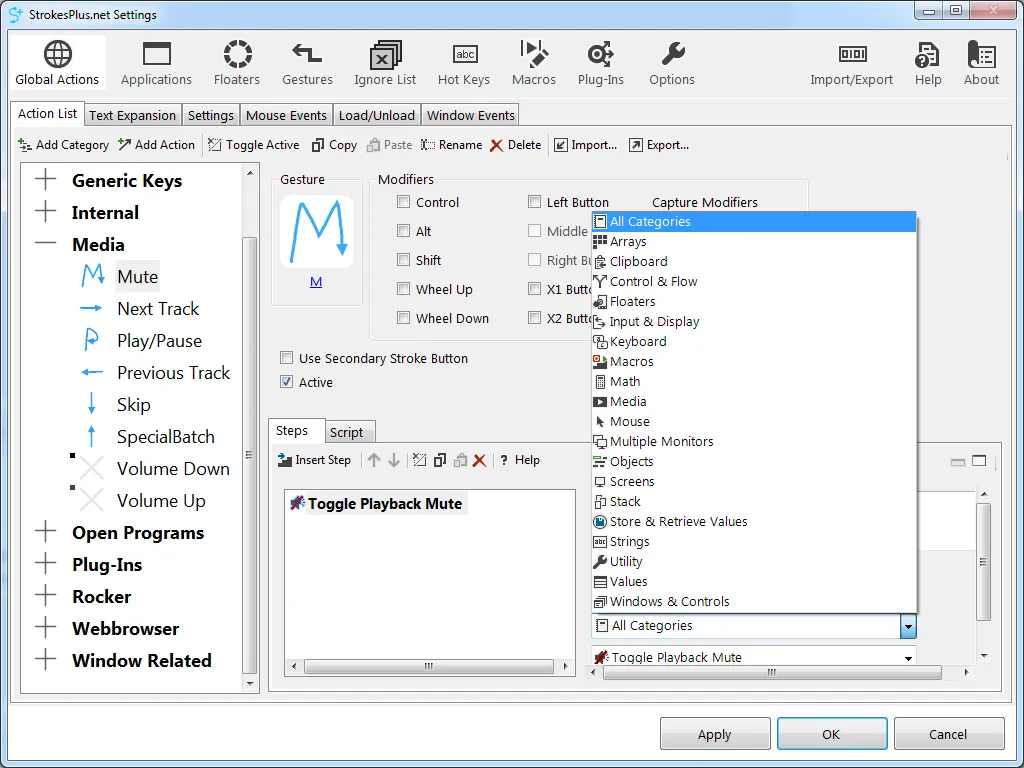The image size is (1024, 768).
Task: Check Use Secondary Stroke Button
Action: point(287,358)
